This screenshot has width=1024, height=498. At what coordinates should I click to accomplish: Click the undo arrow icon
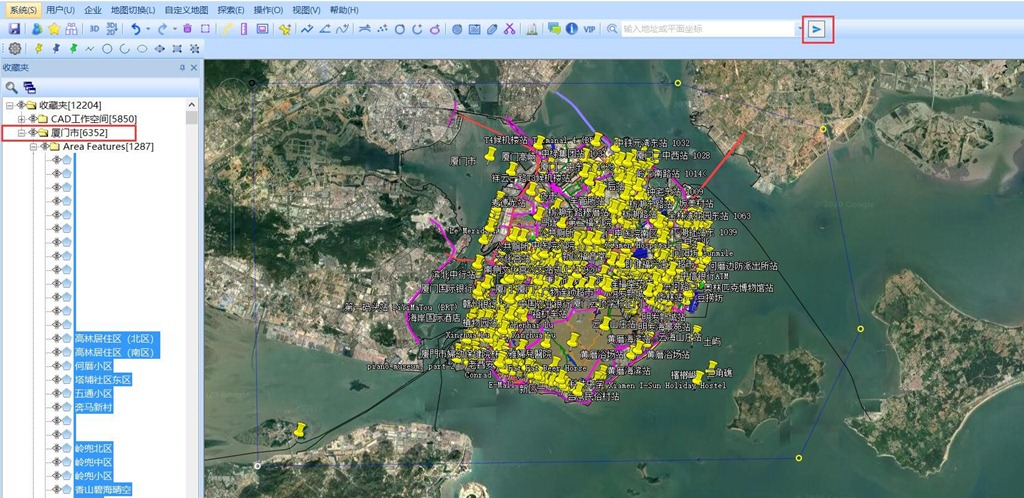[x=134, y=29]
